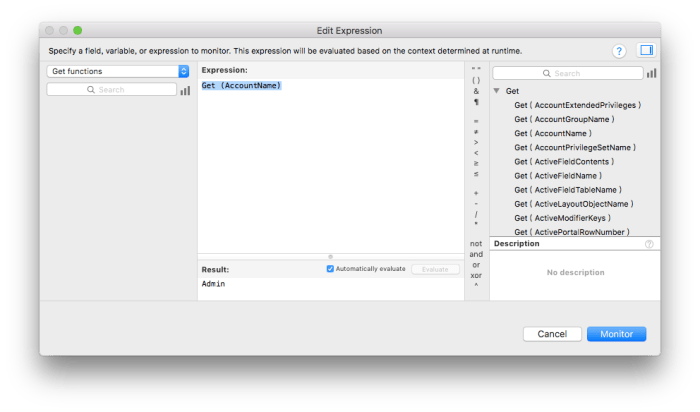Click sort icon beside functions search field
Image resolution: width=700 pixels, height=412 pixels.
[x=652, y=73]
